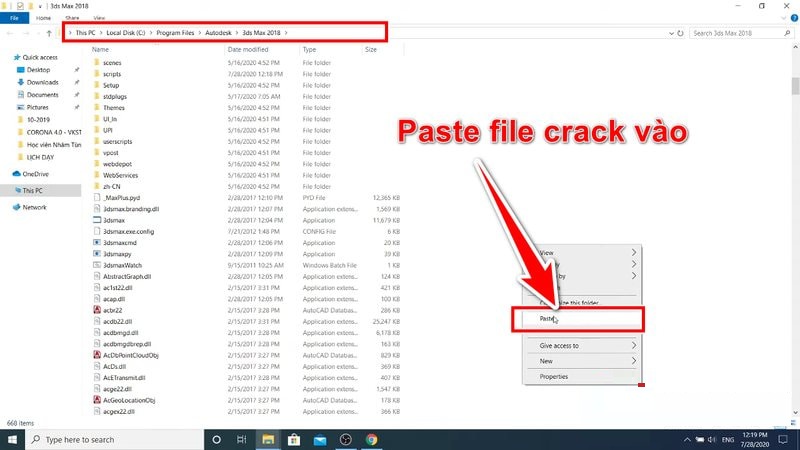
Task: Switch to the Home ribbon tab
Action: click(43, 18)
